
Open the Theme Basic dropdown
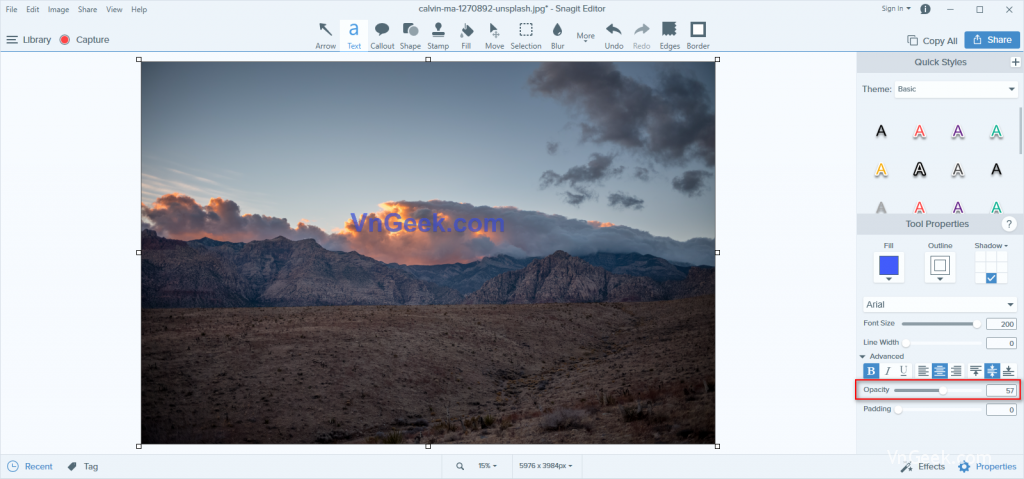[956, 89]
